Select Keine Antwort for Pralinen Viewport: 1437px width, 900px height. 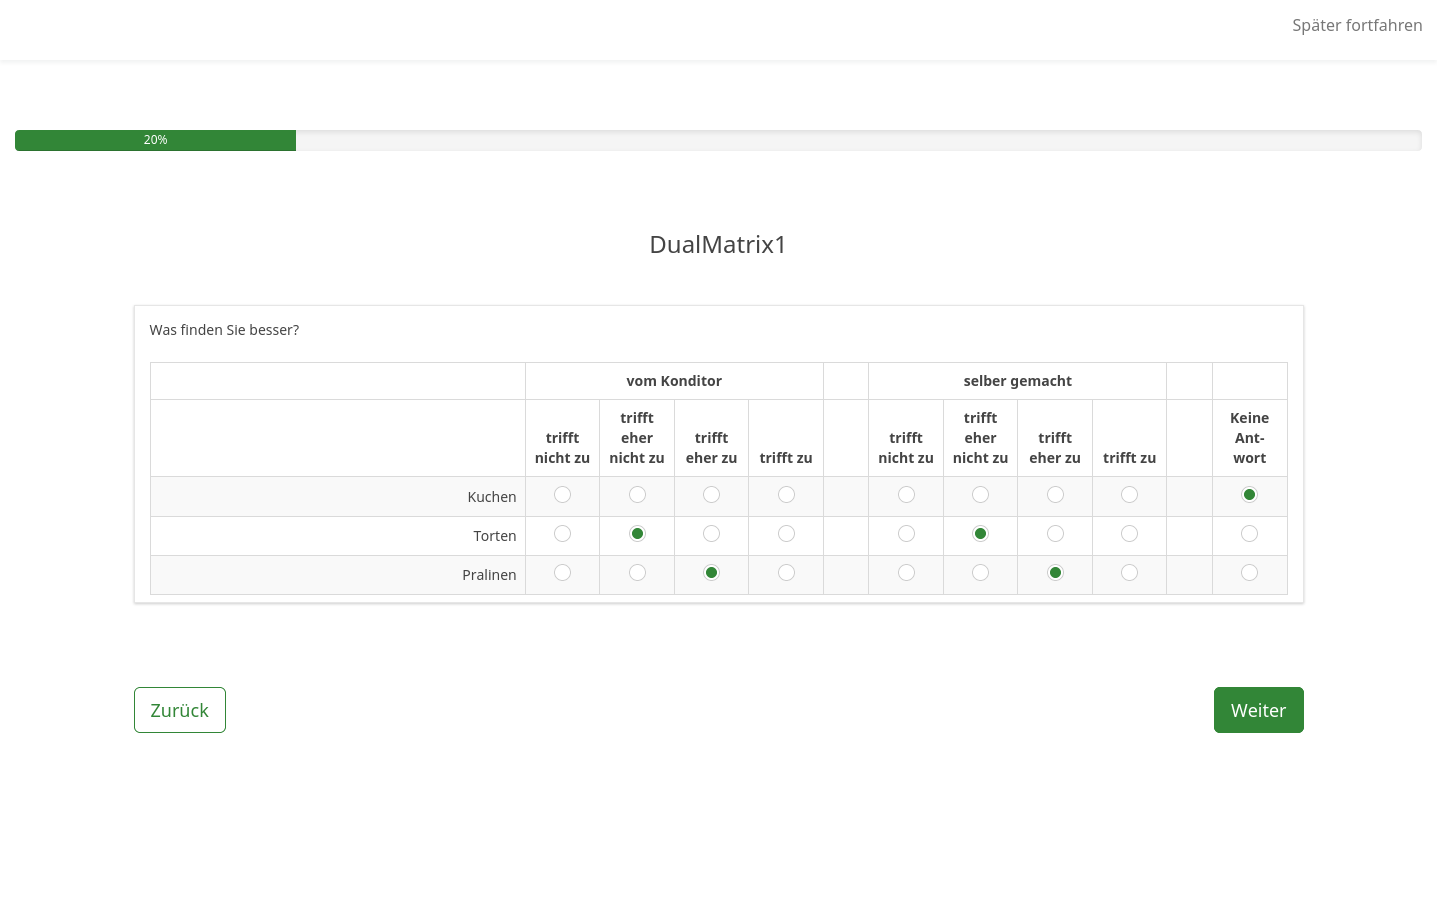pos(1249,573)
